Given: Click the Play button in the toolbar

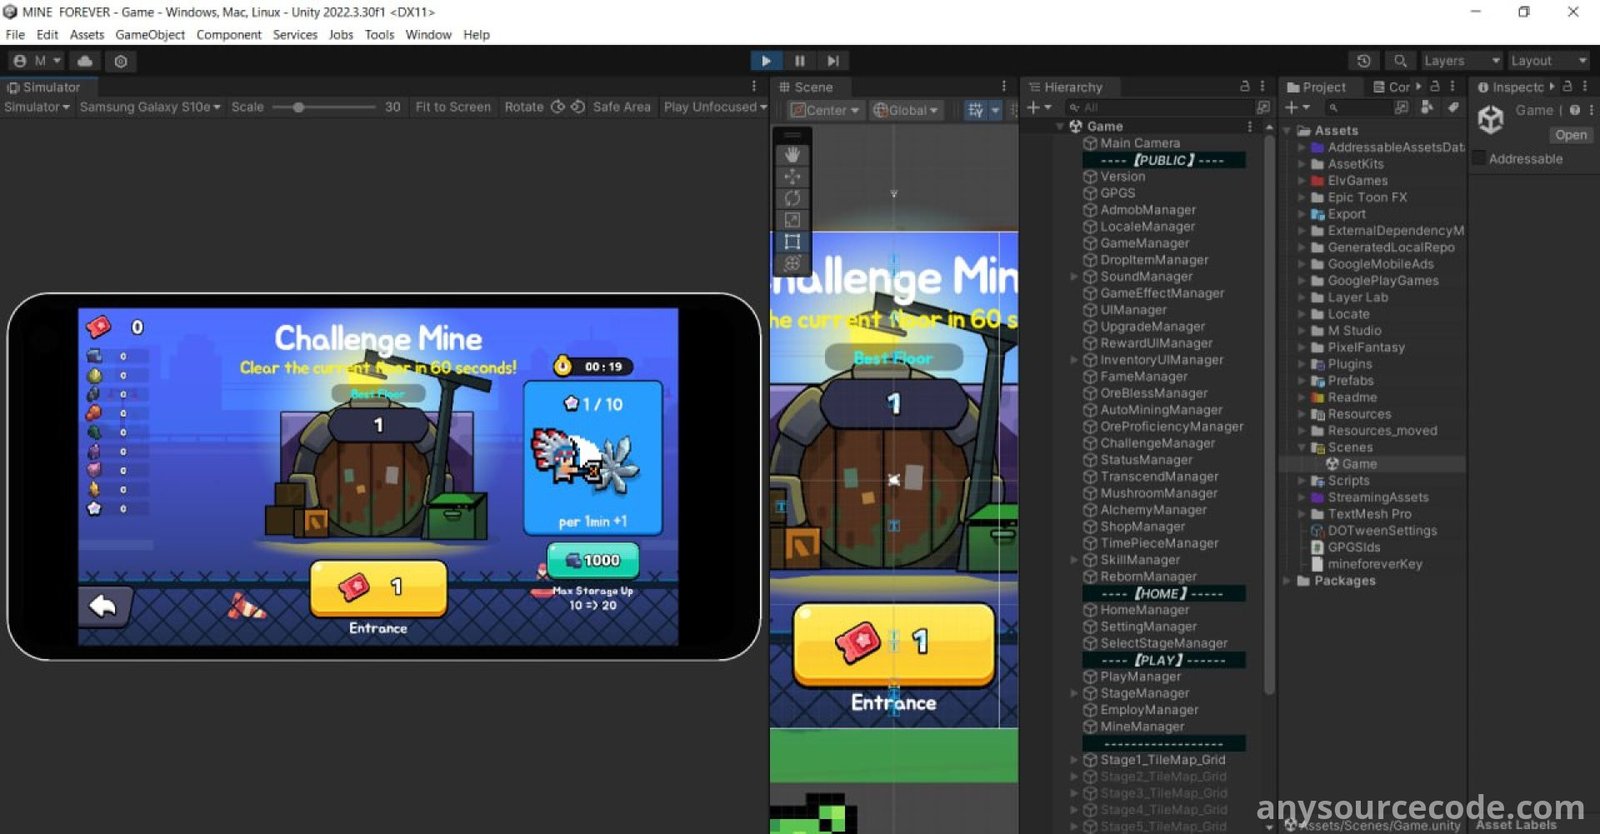Looking at the screenshot, I should click(x=766, y=61).
